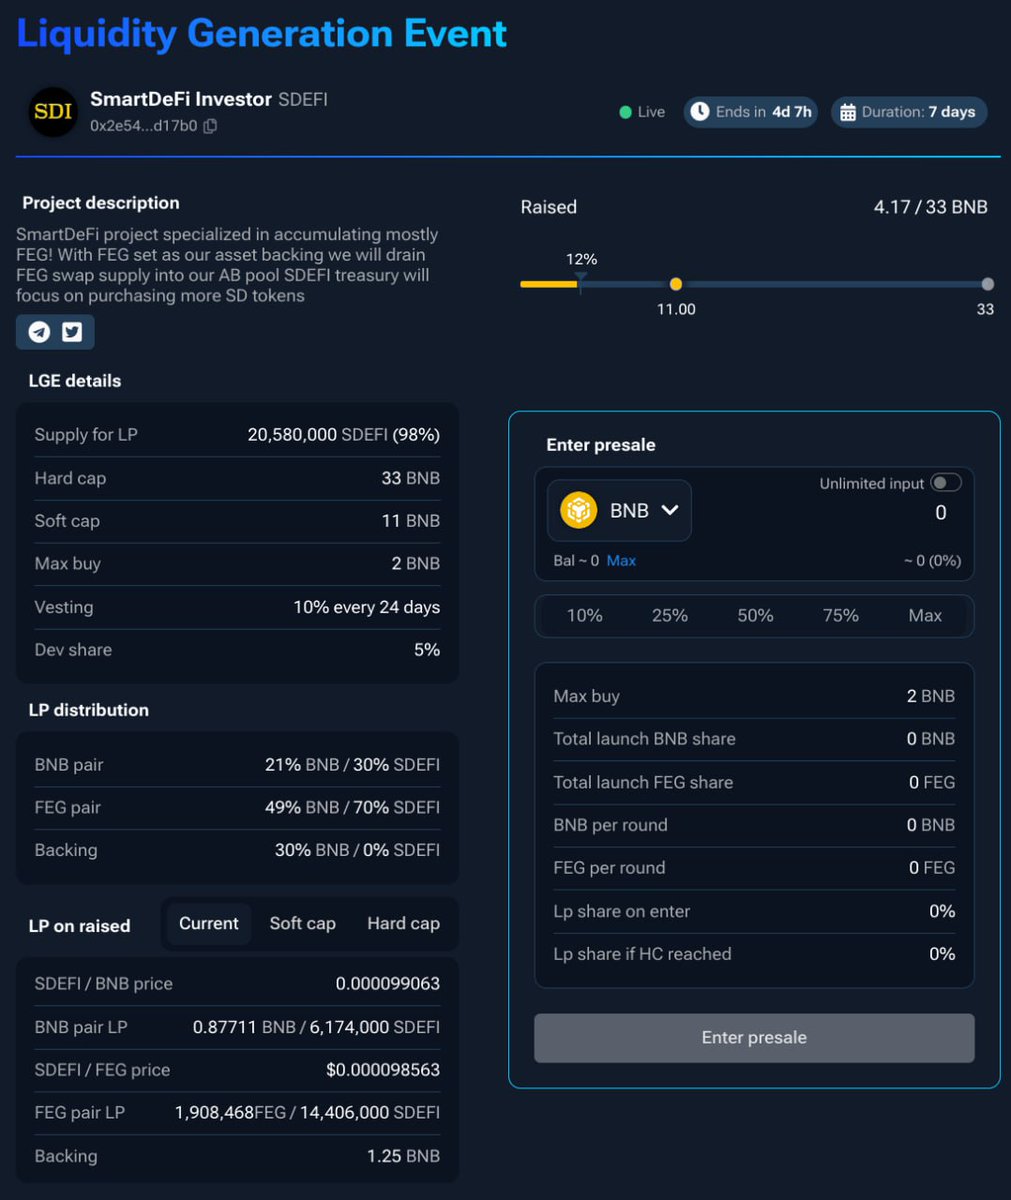This screenshot has height=1200, width=1011.
Task: Click the SDI project logo
Action: [53, 112]
